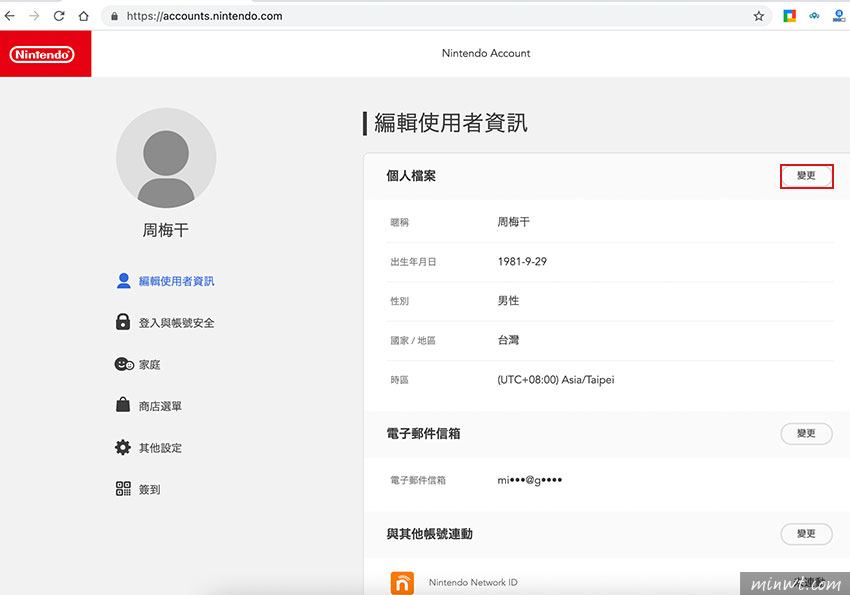Reload the page with the refresh icon

59,16
